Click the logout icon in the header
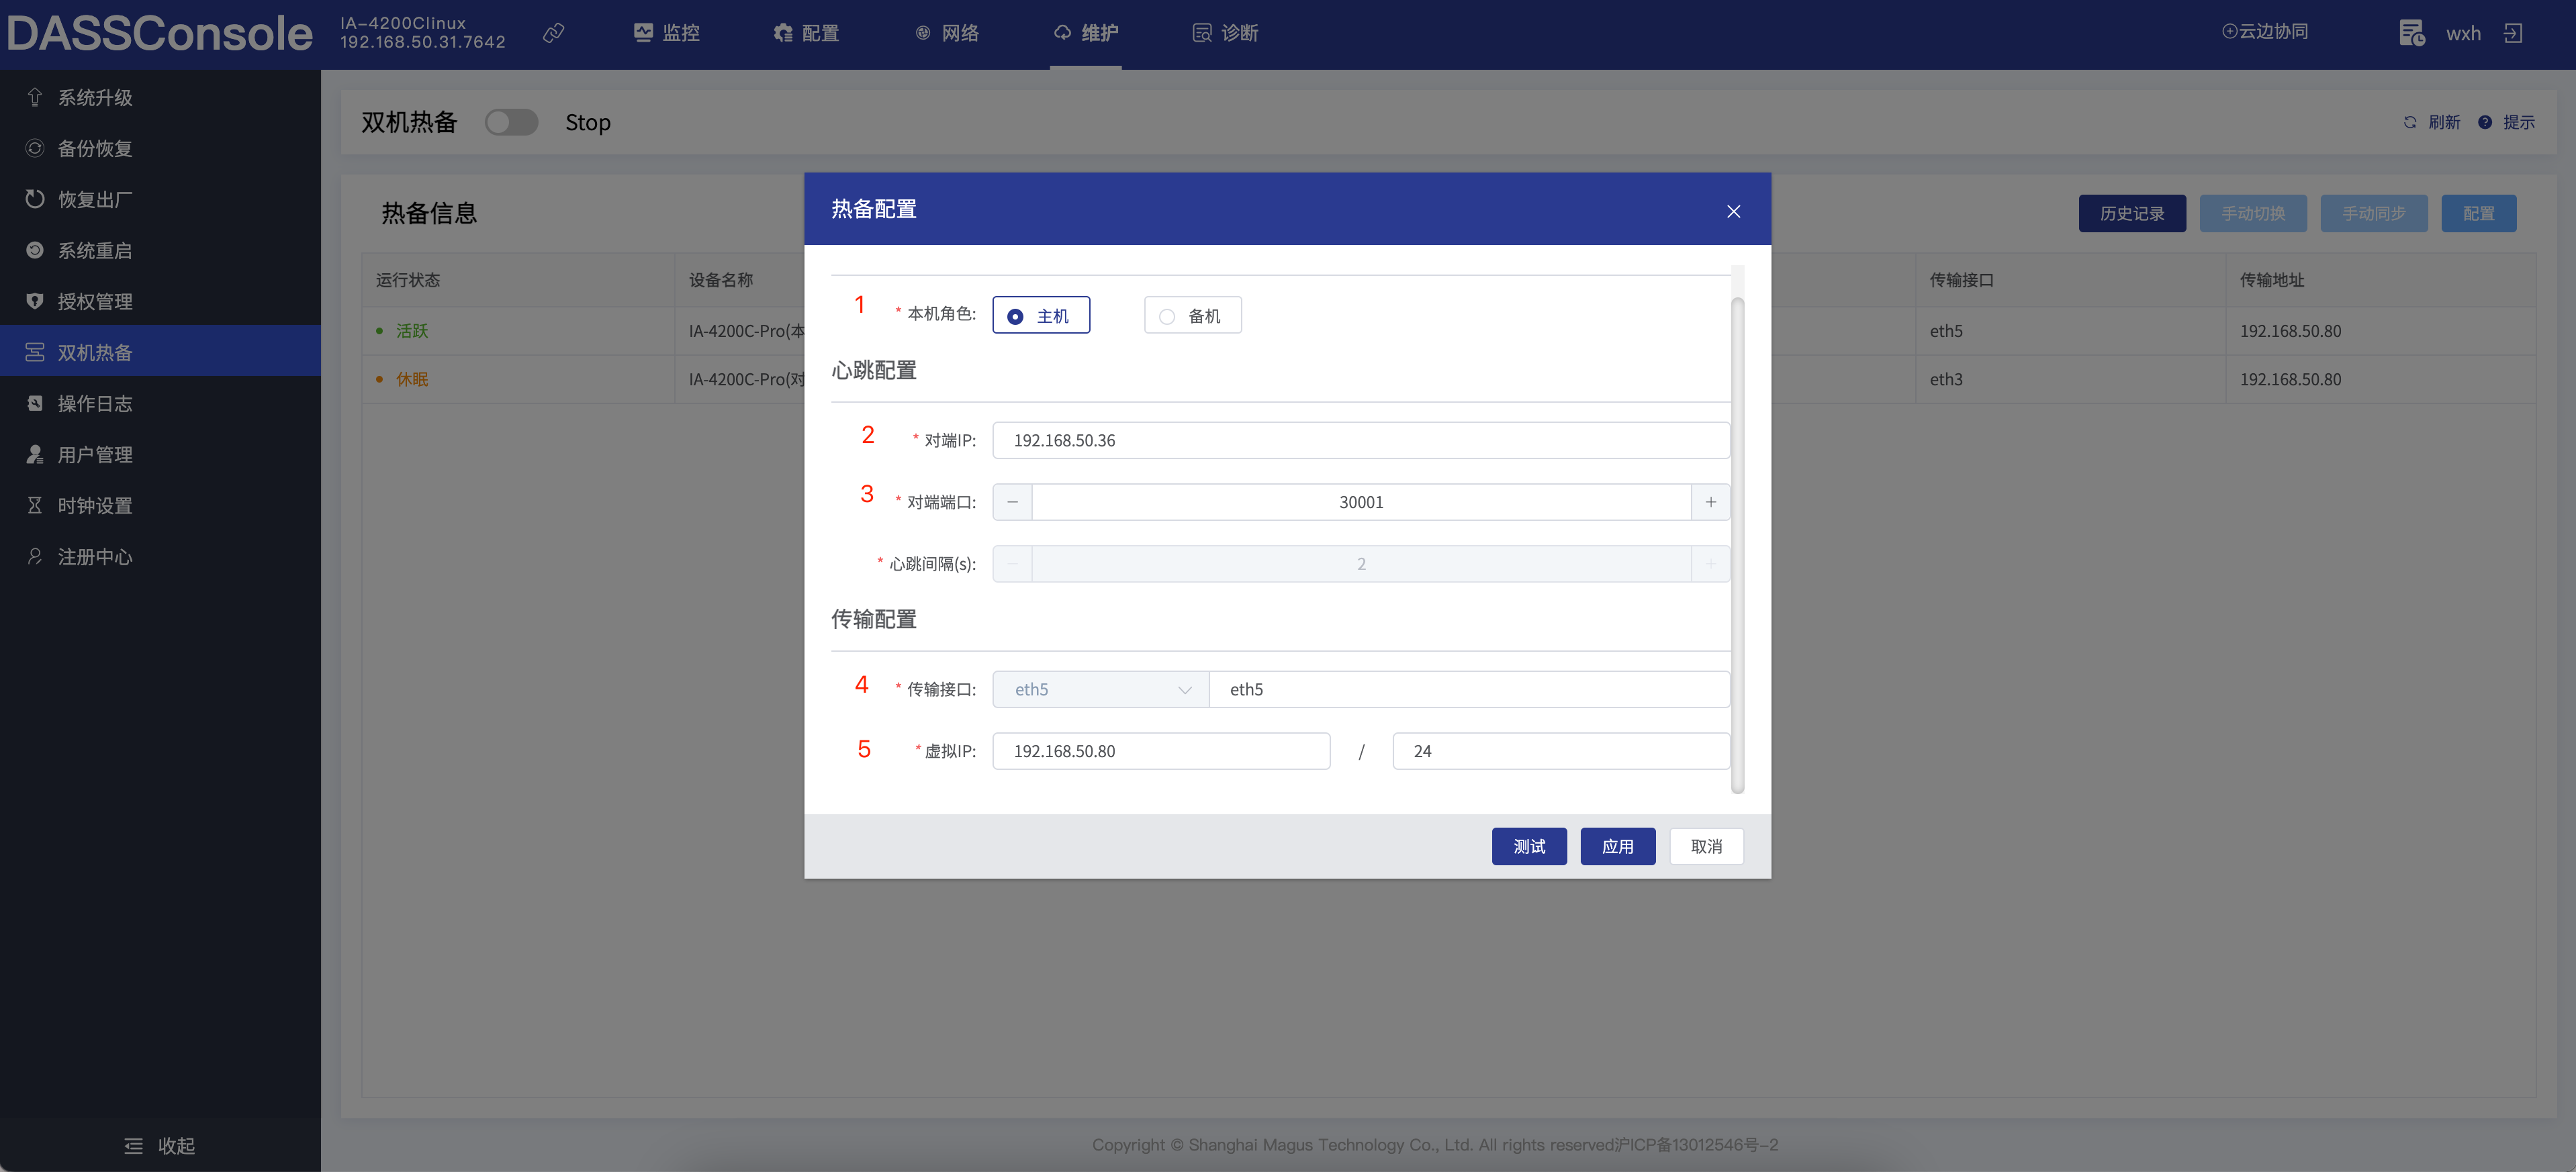The image size is (2576, 1172). [2513, 33]
